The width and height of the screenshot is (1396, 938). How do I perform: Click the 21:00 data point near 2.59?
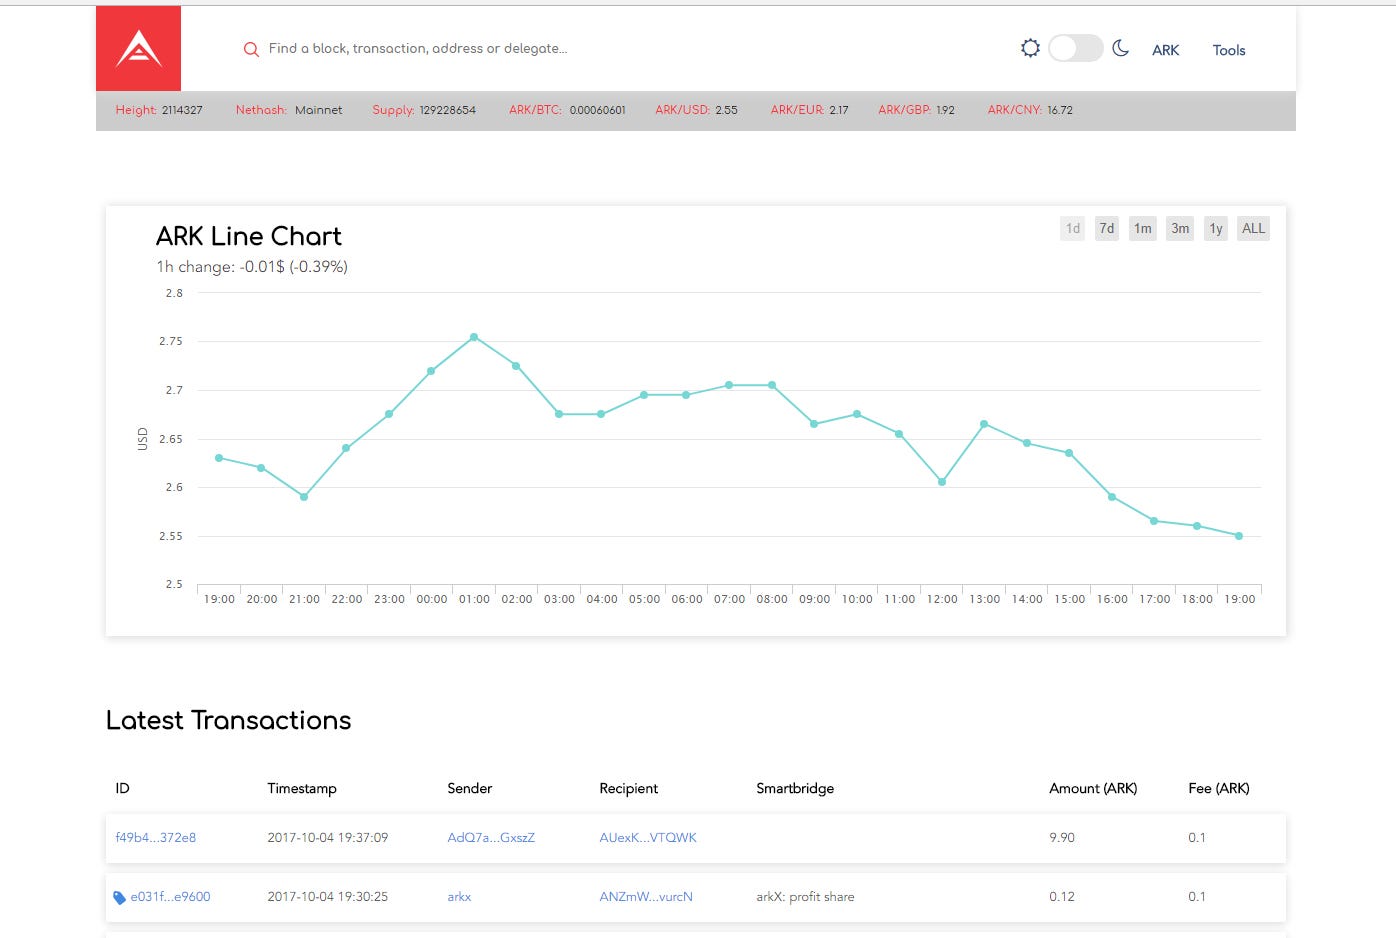304,497
